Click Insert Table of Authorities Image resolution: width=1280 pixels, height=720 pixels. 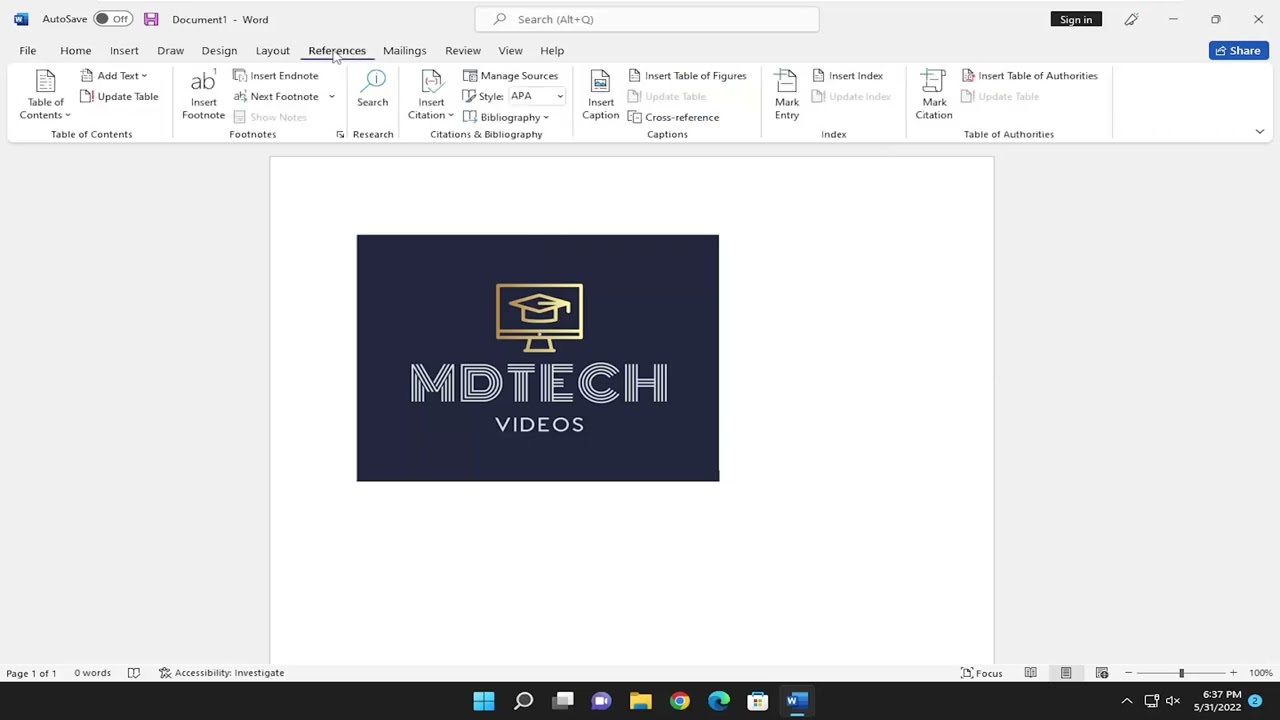point(1029,76)
